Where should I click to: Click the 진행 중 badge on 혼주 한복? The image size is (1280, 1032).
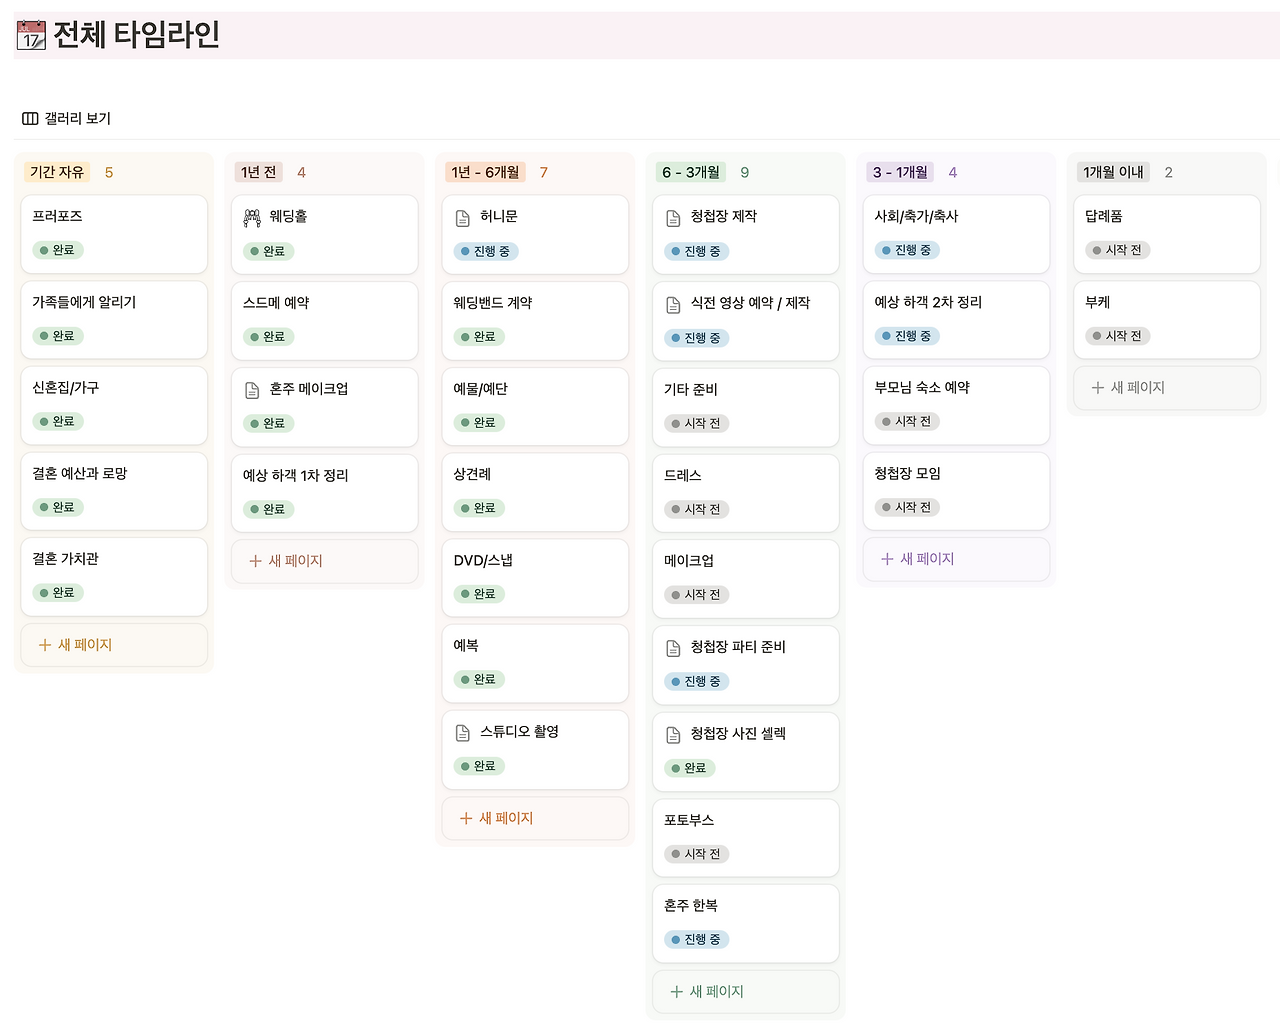696,939
